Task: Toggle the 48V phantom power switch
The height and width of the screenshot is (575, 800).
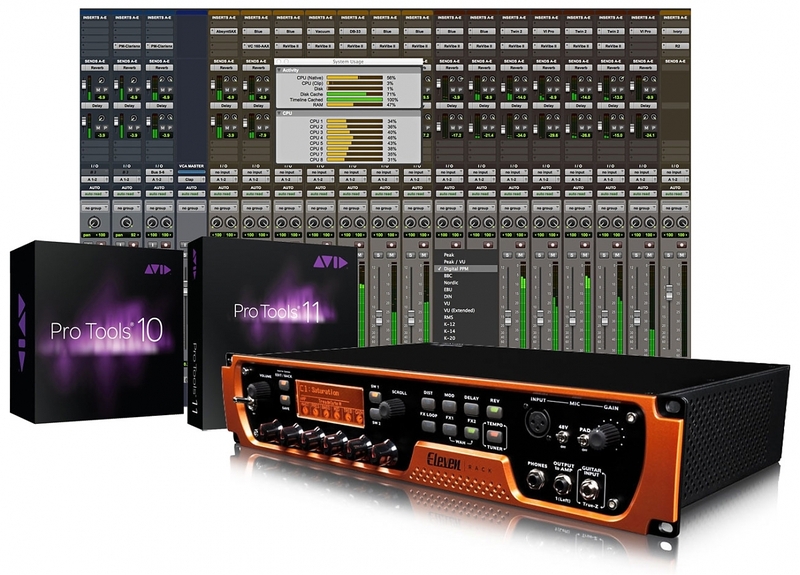Action: click(563, 437)
